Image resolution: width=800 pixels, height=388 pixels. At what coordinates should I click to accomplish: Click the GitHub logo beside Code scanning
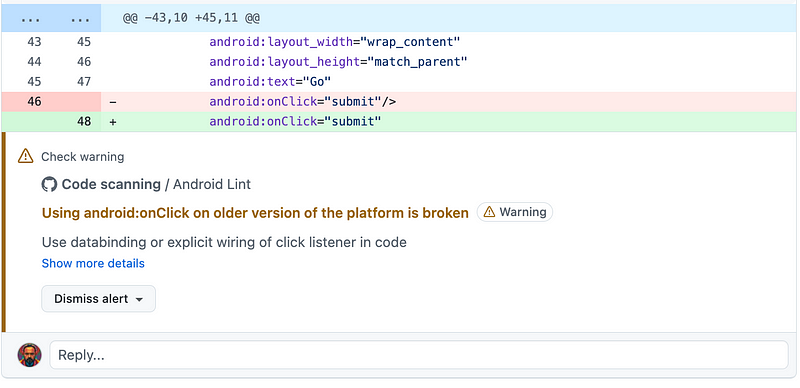(49, 184)
